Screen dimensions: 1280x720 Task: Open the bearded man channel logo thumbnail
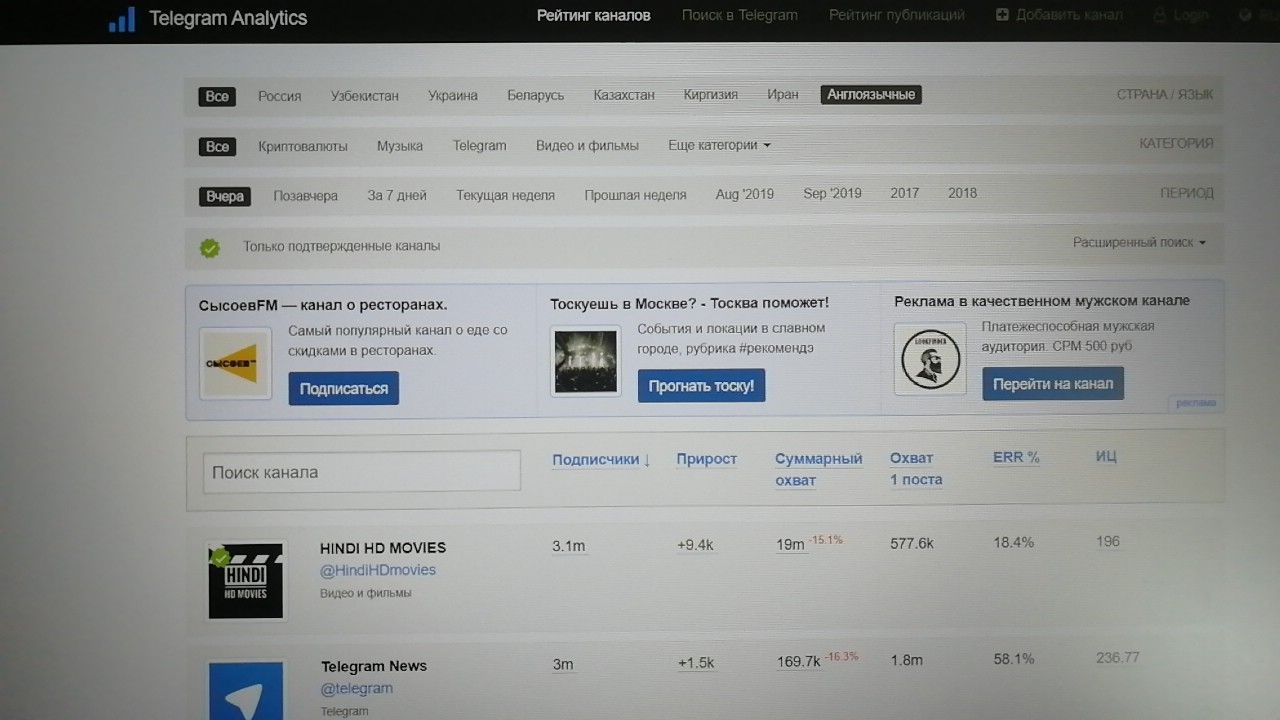930,358
